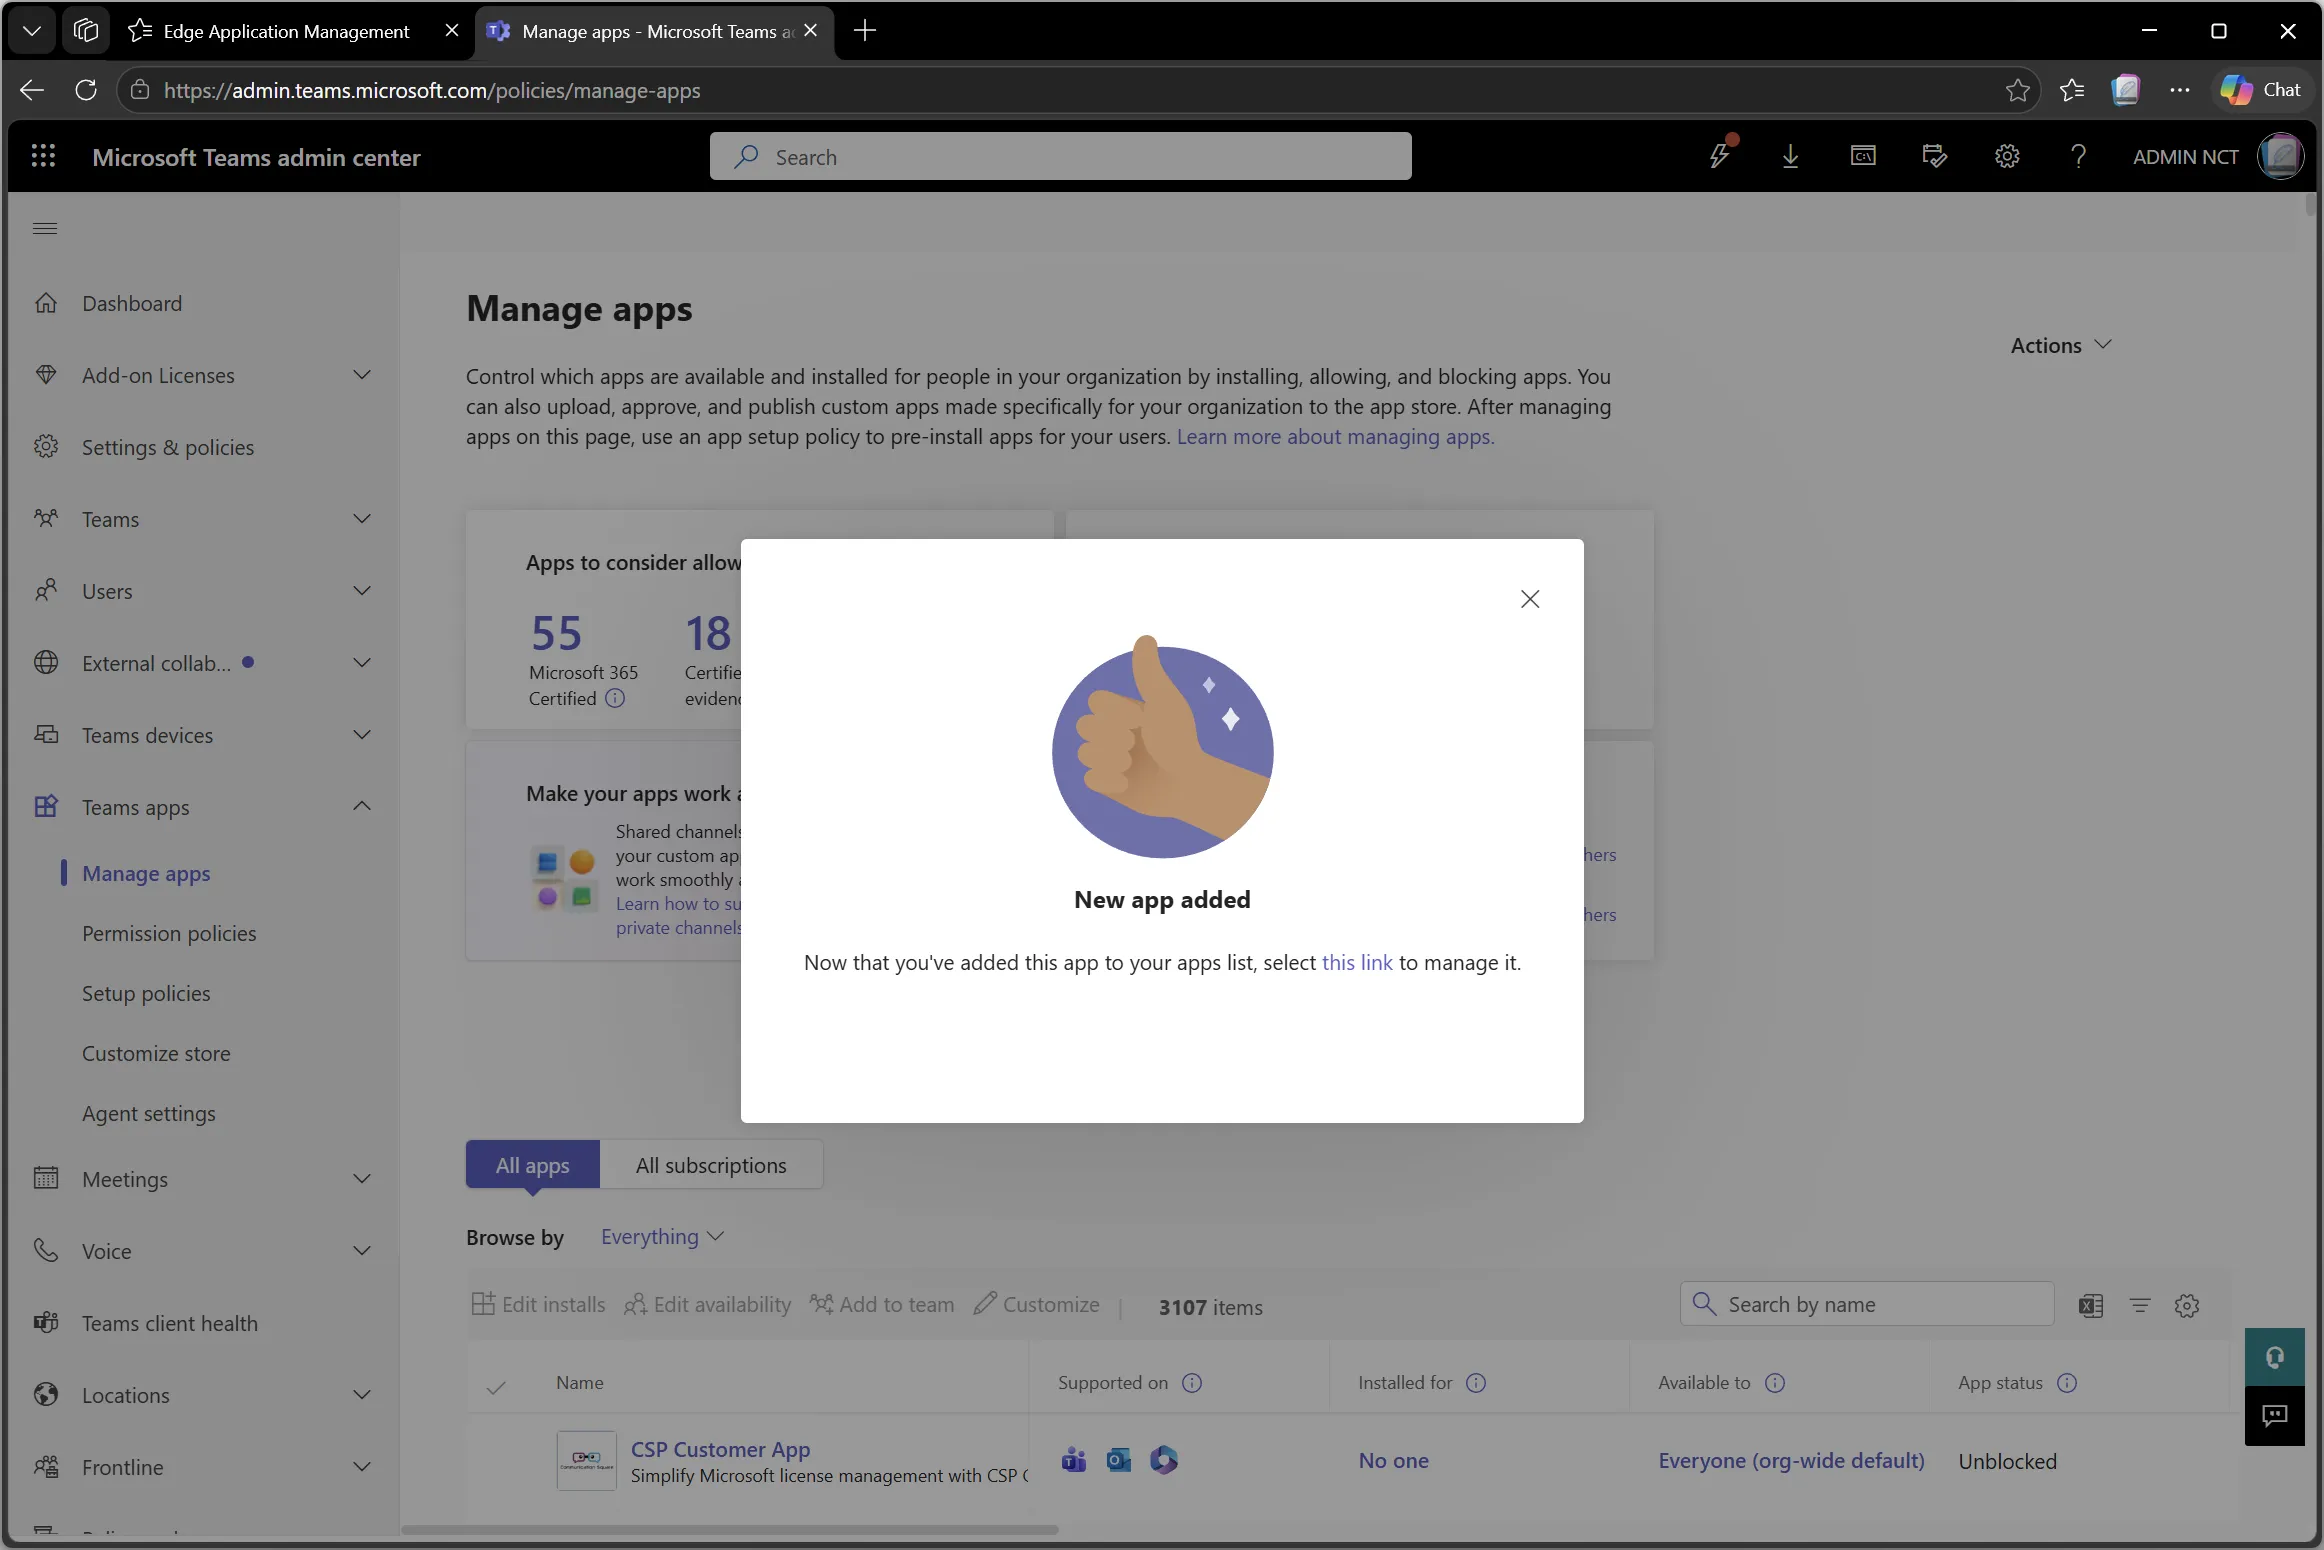The width and height of the screenshot is (2324, 1550).
Task: Open 'this link' to manage the app
Action: (x=1356, y=962)
